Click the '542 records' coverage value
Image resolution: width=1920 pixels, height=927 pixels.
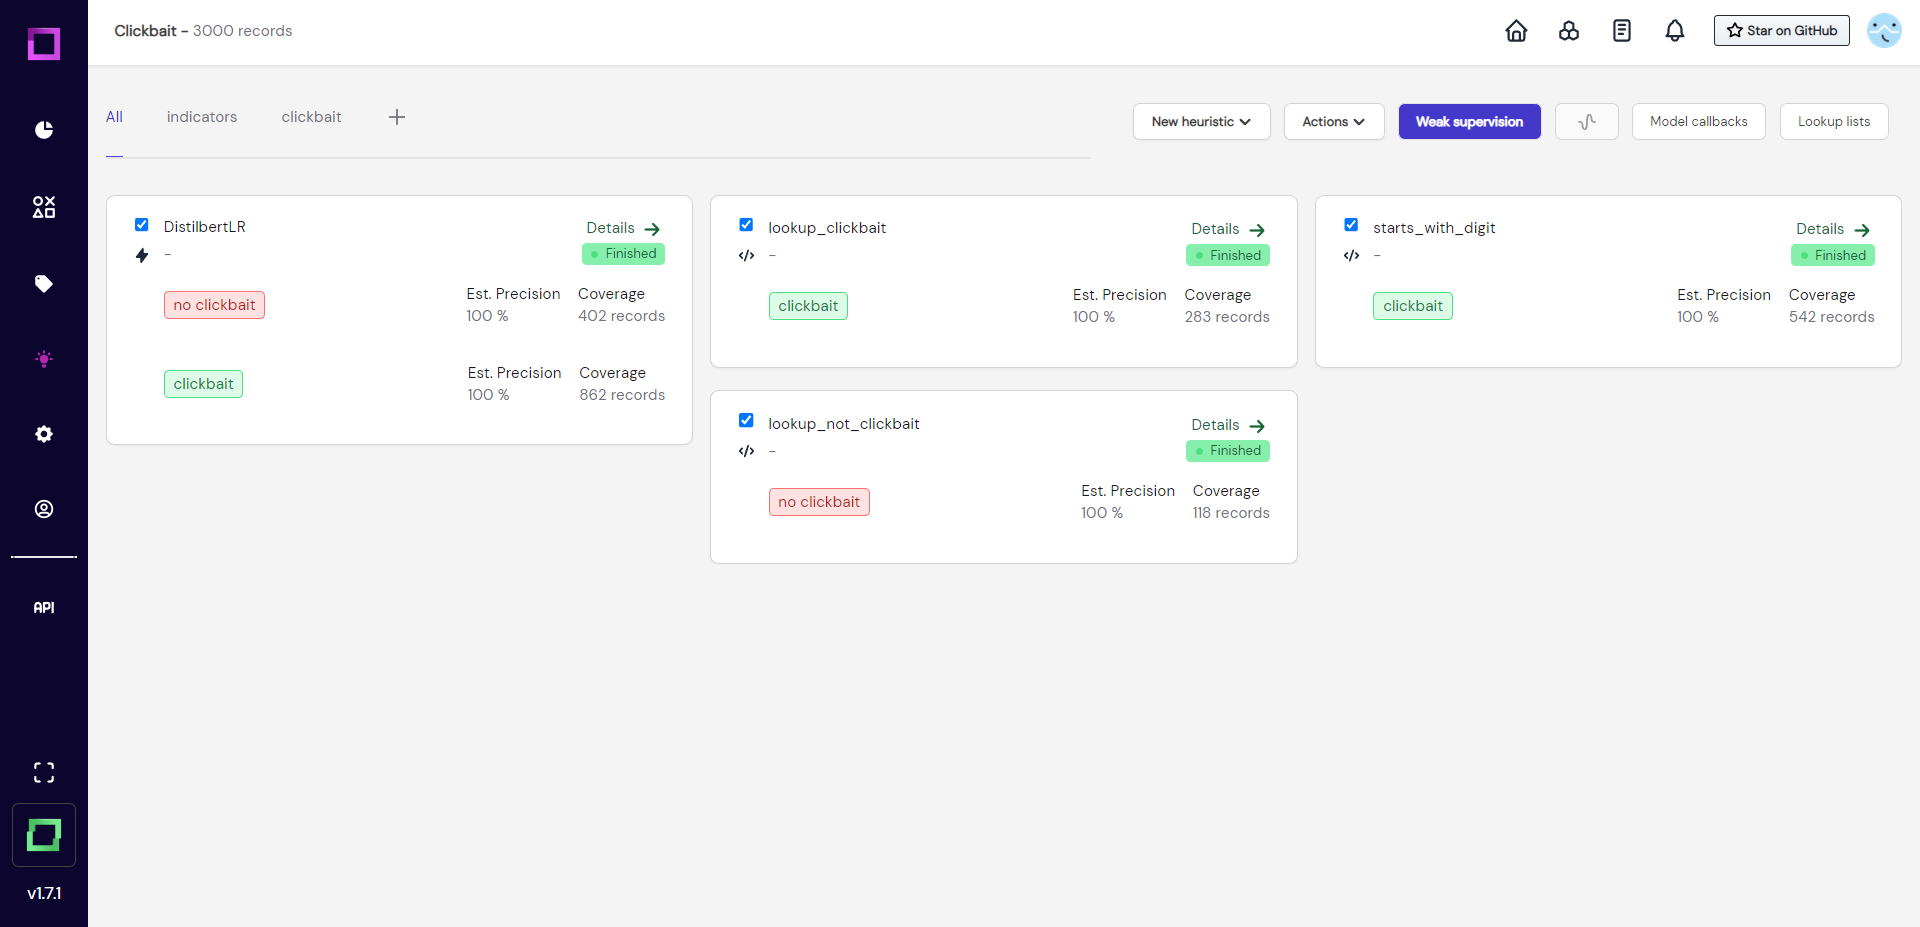tap(1832, 317)
